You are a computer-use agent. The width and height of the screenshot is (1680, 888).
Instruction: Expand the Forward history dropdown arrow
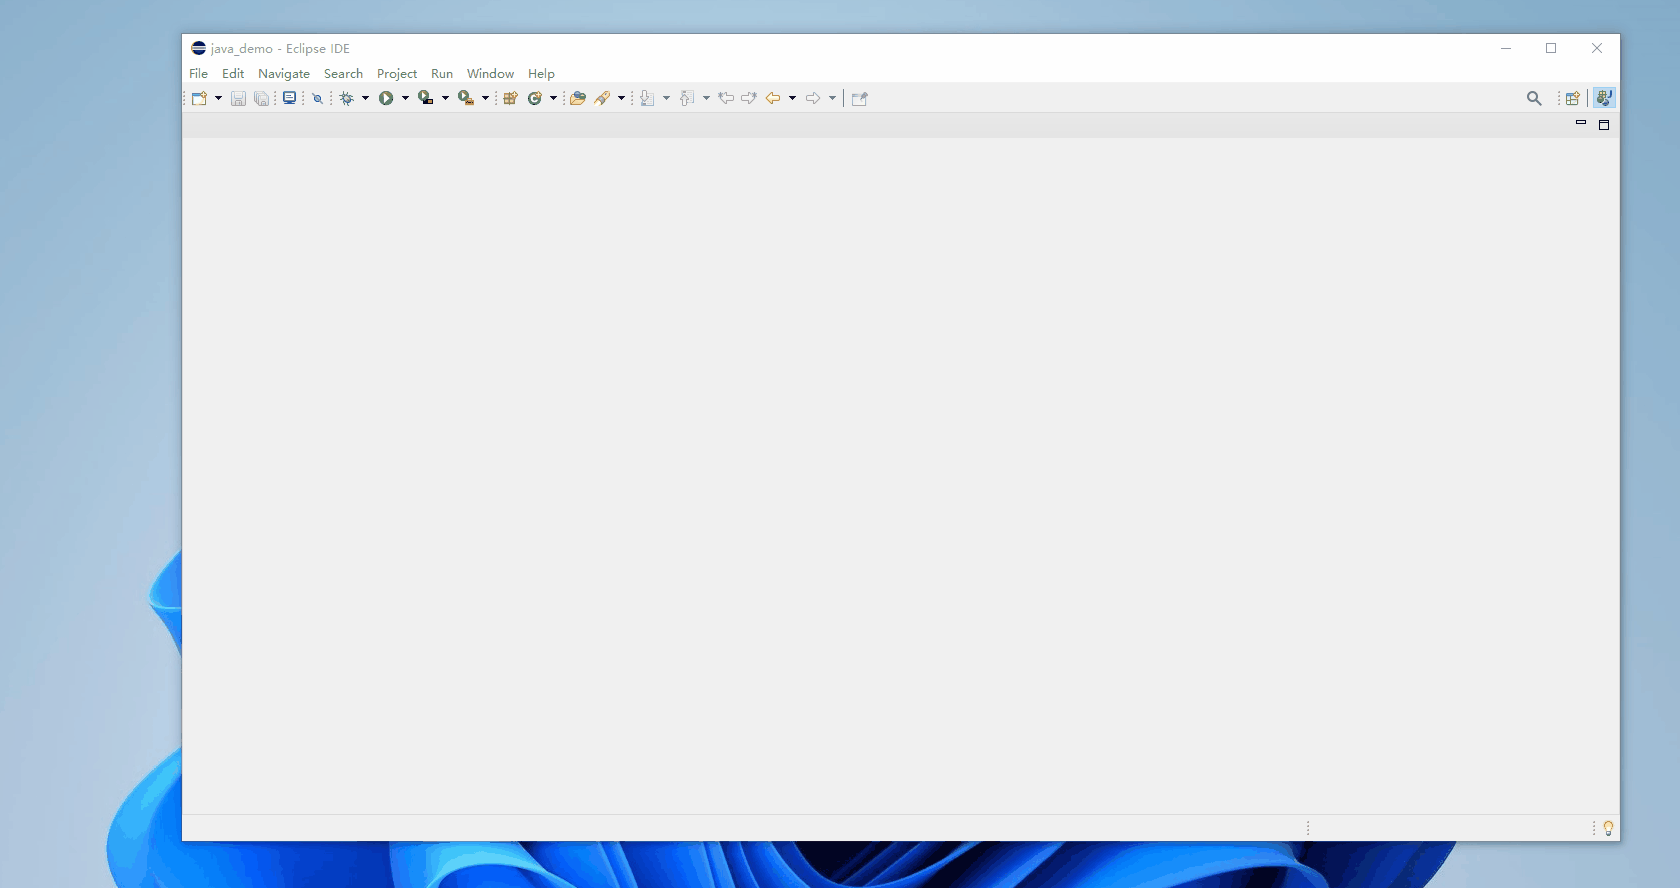tap(832, 98)
